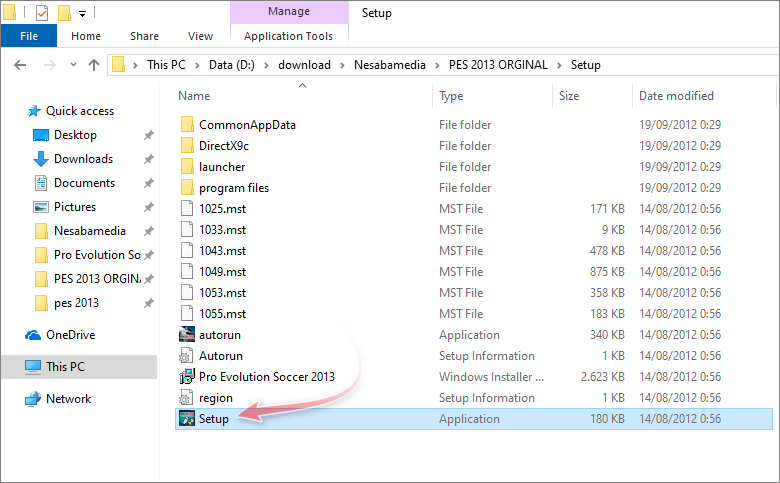Select the Manage contextual tab

(289, 11)
